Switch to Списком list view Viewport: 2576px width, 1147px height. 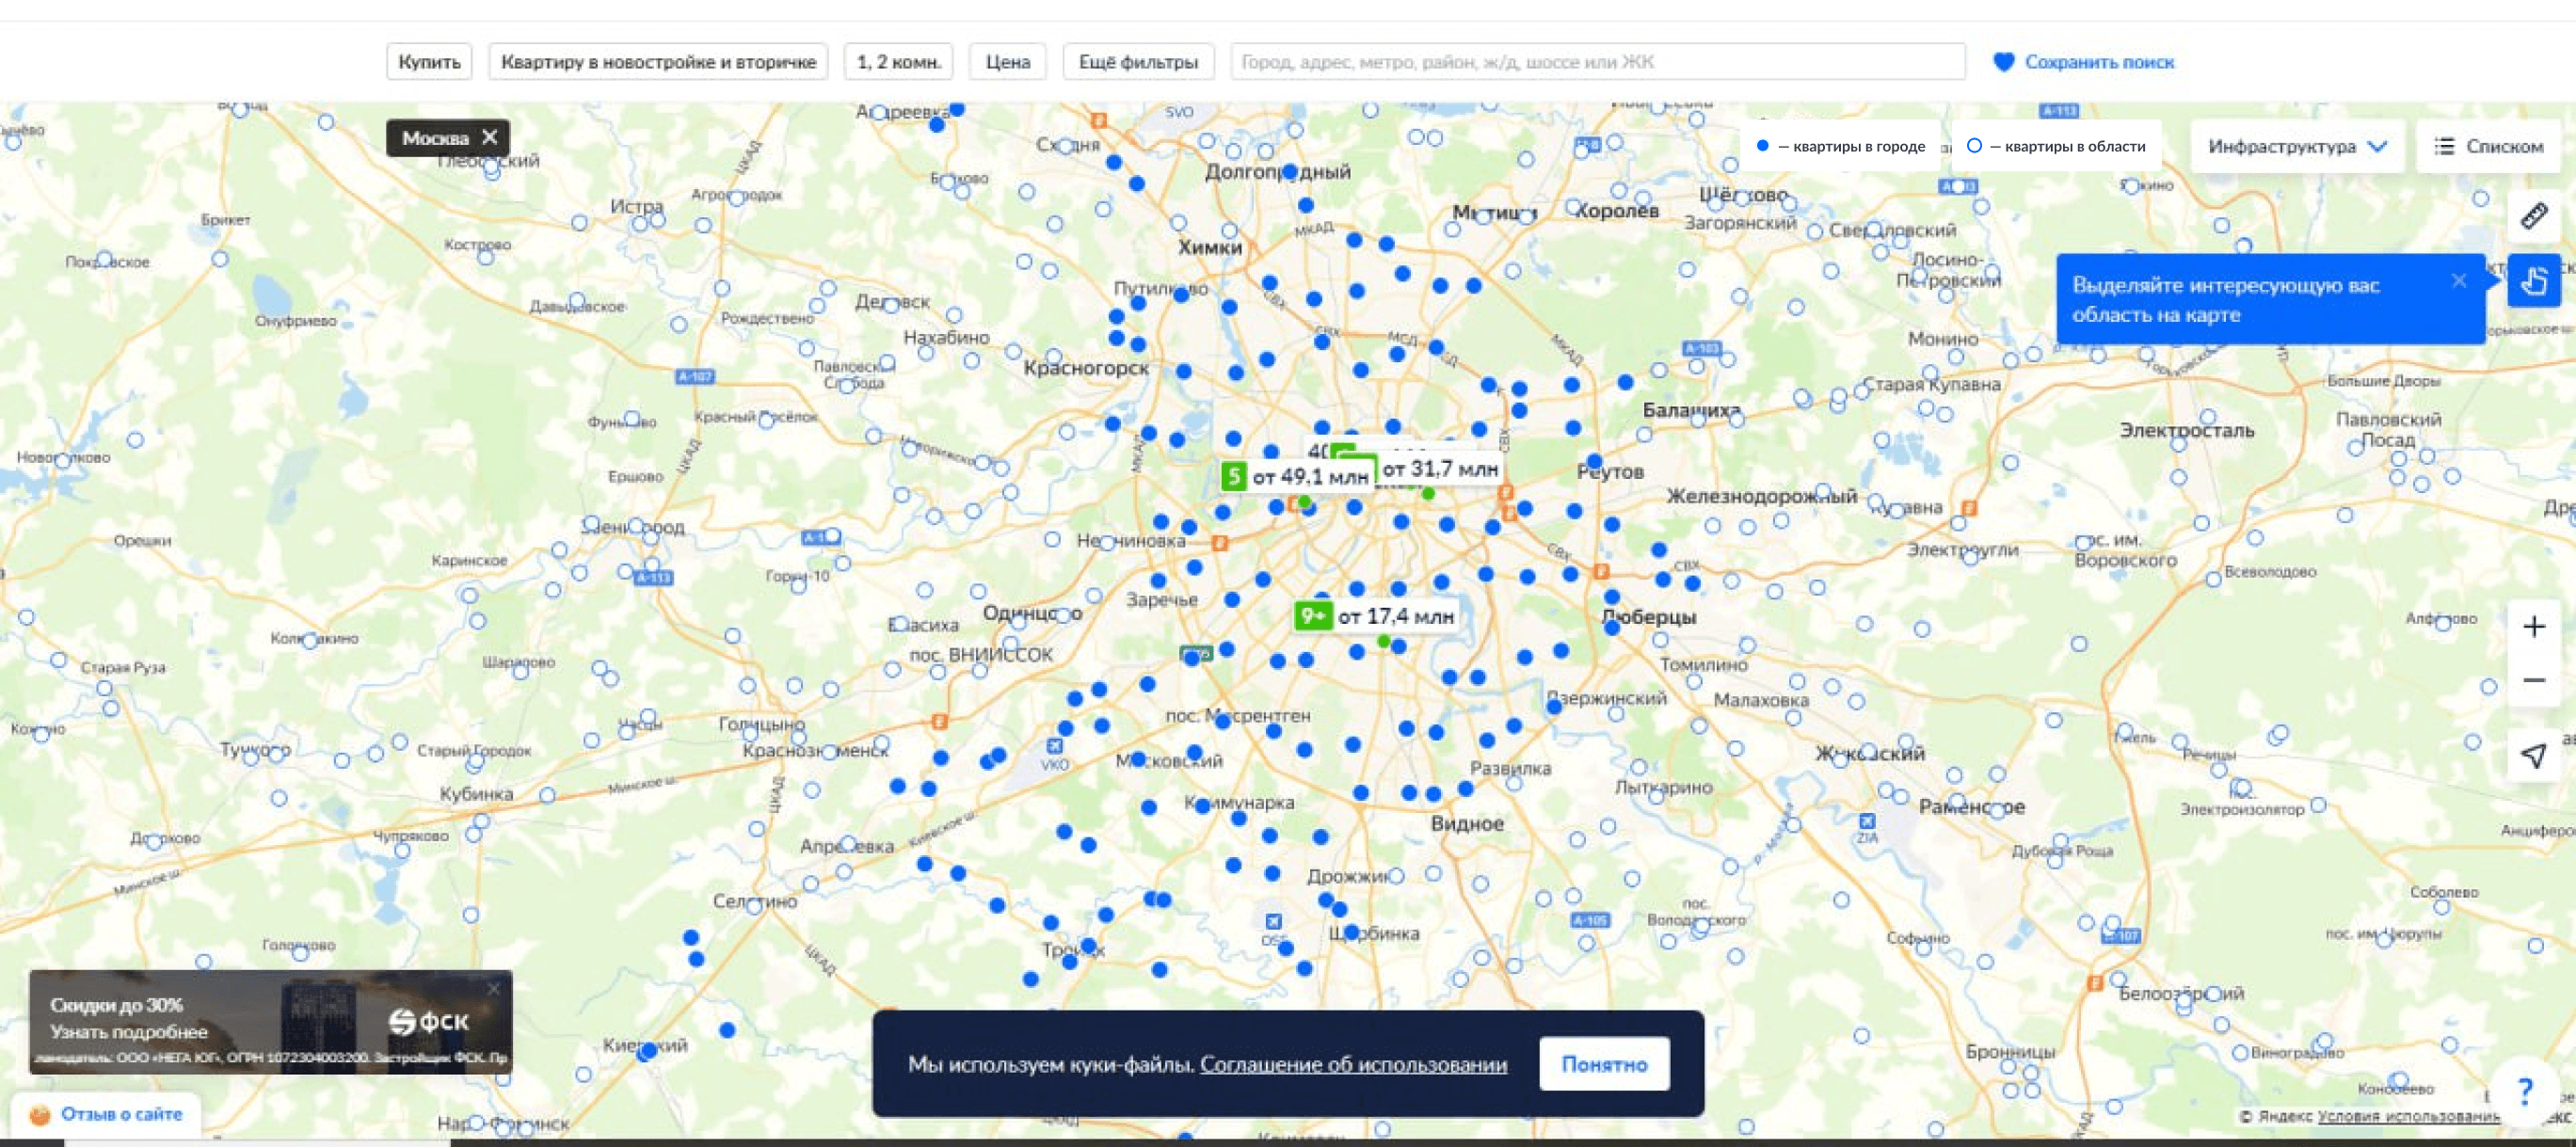(x=2489, y=147)
